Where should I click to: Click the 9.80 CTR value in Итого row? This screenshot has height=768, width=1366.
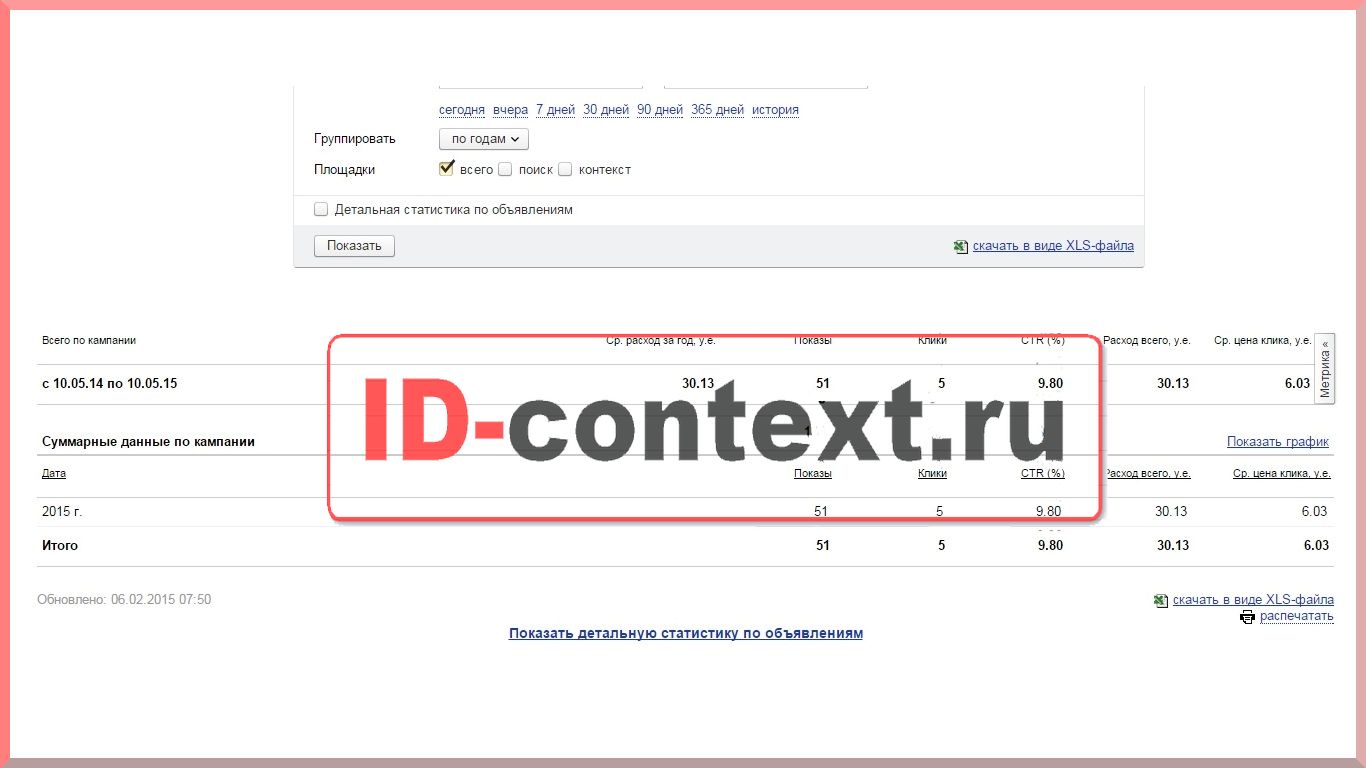pos(1050,546)
